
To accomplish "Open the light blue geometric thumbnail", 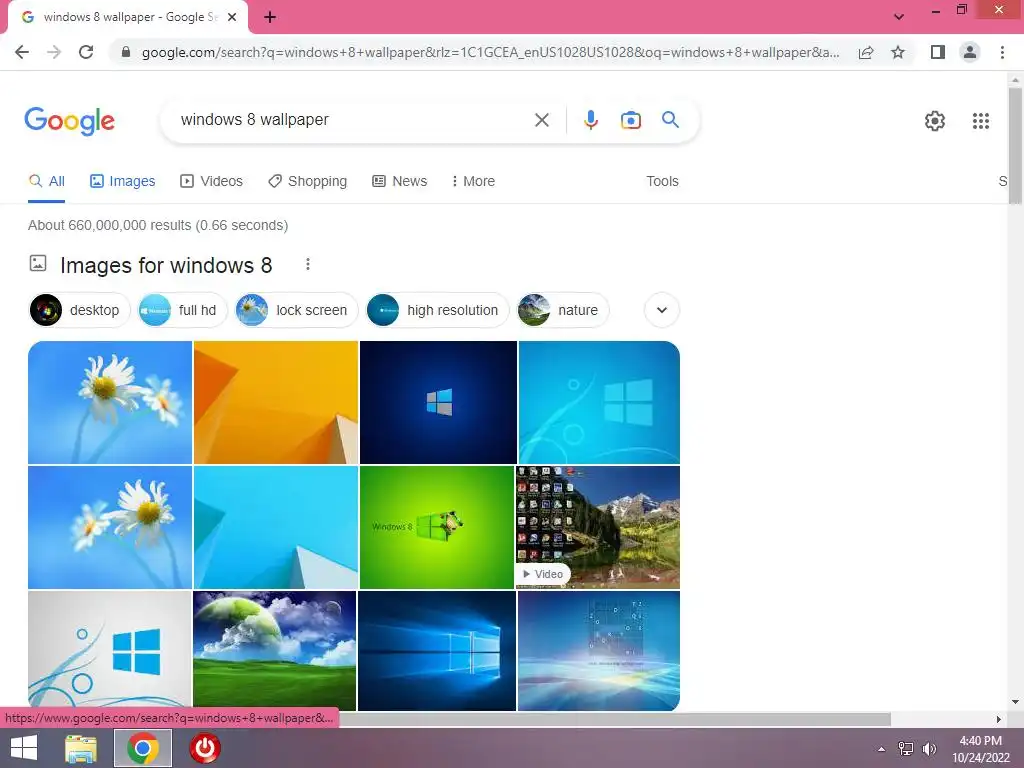I will [276, 527].
